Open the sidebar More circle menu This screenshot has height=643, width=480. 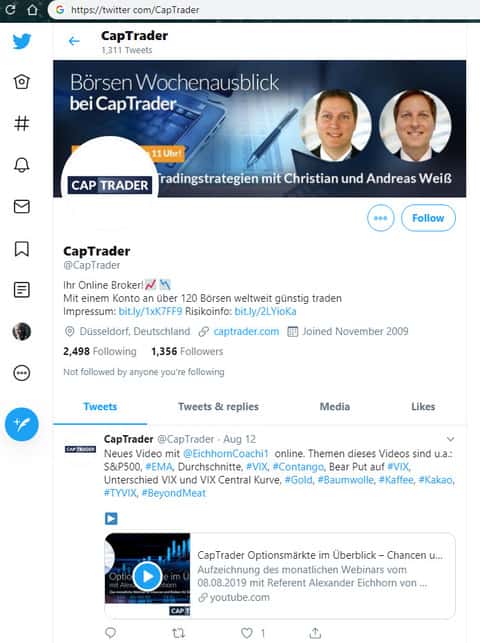click(22, 373)
